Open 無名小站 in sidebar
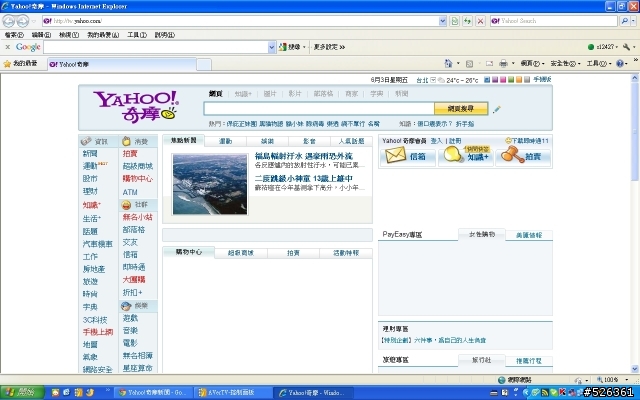640x400 pixels. coord(138,217)
